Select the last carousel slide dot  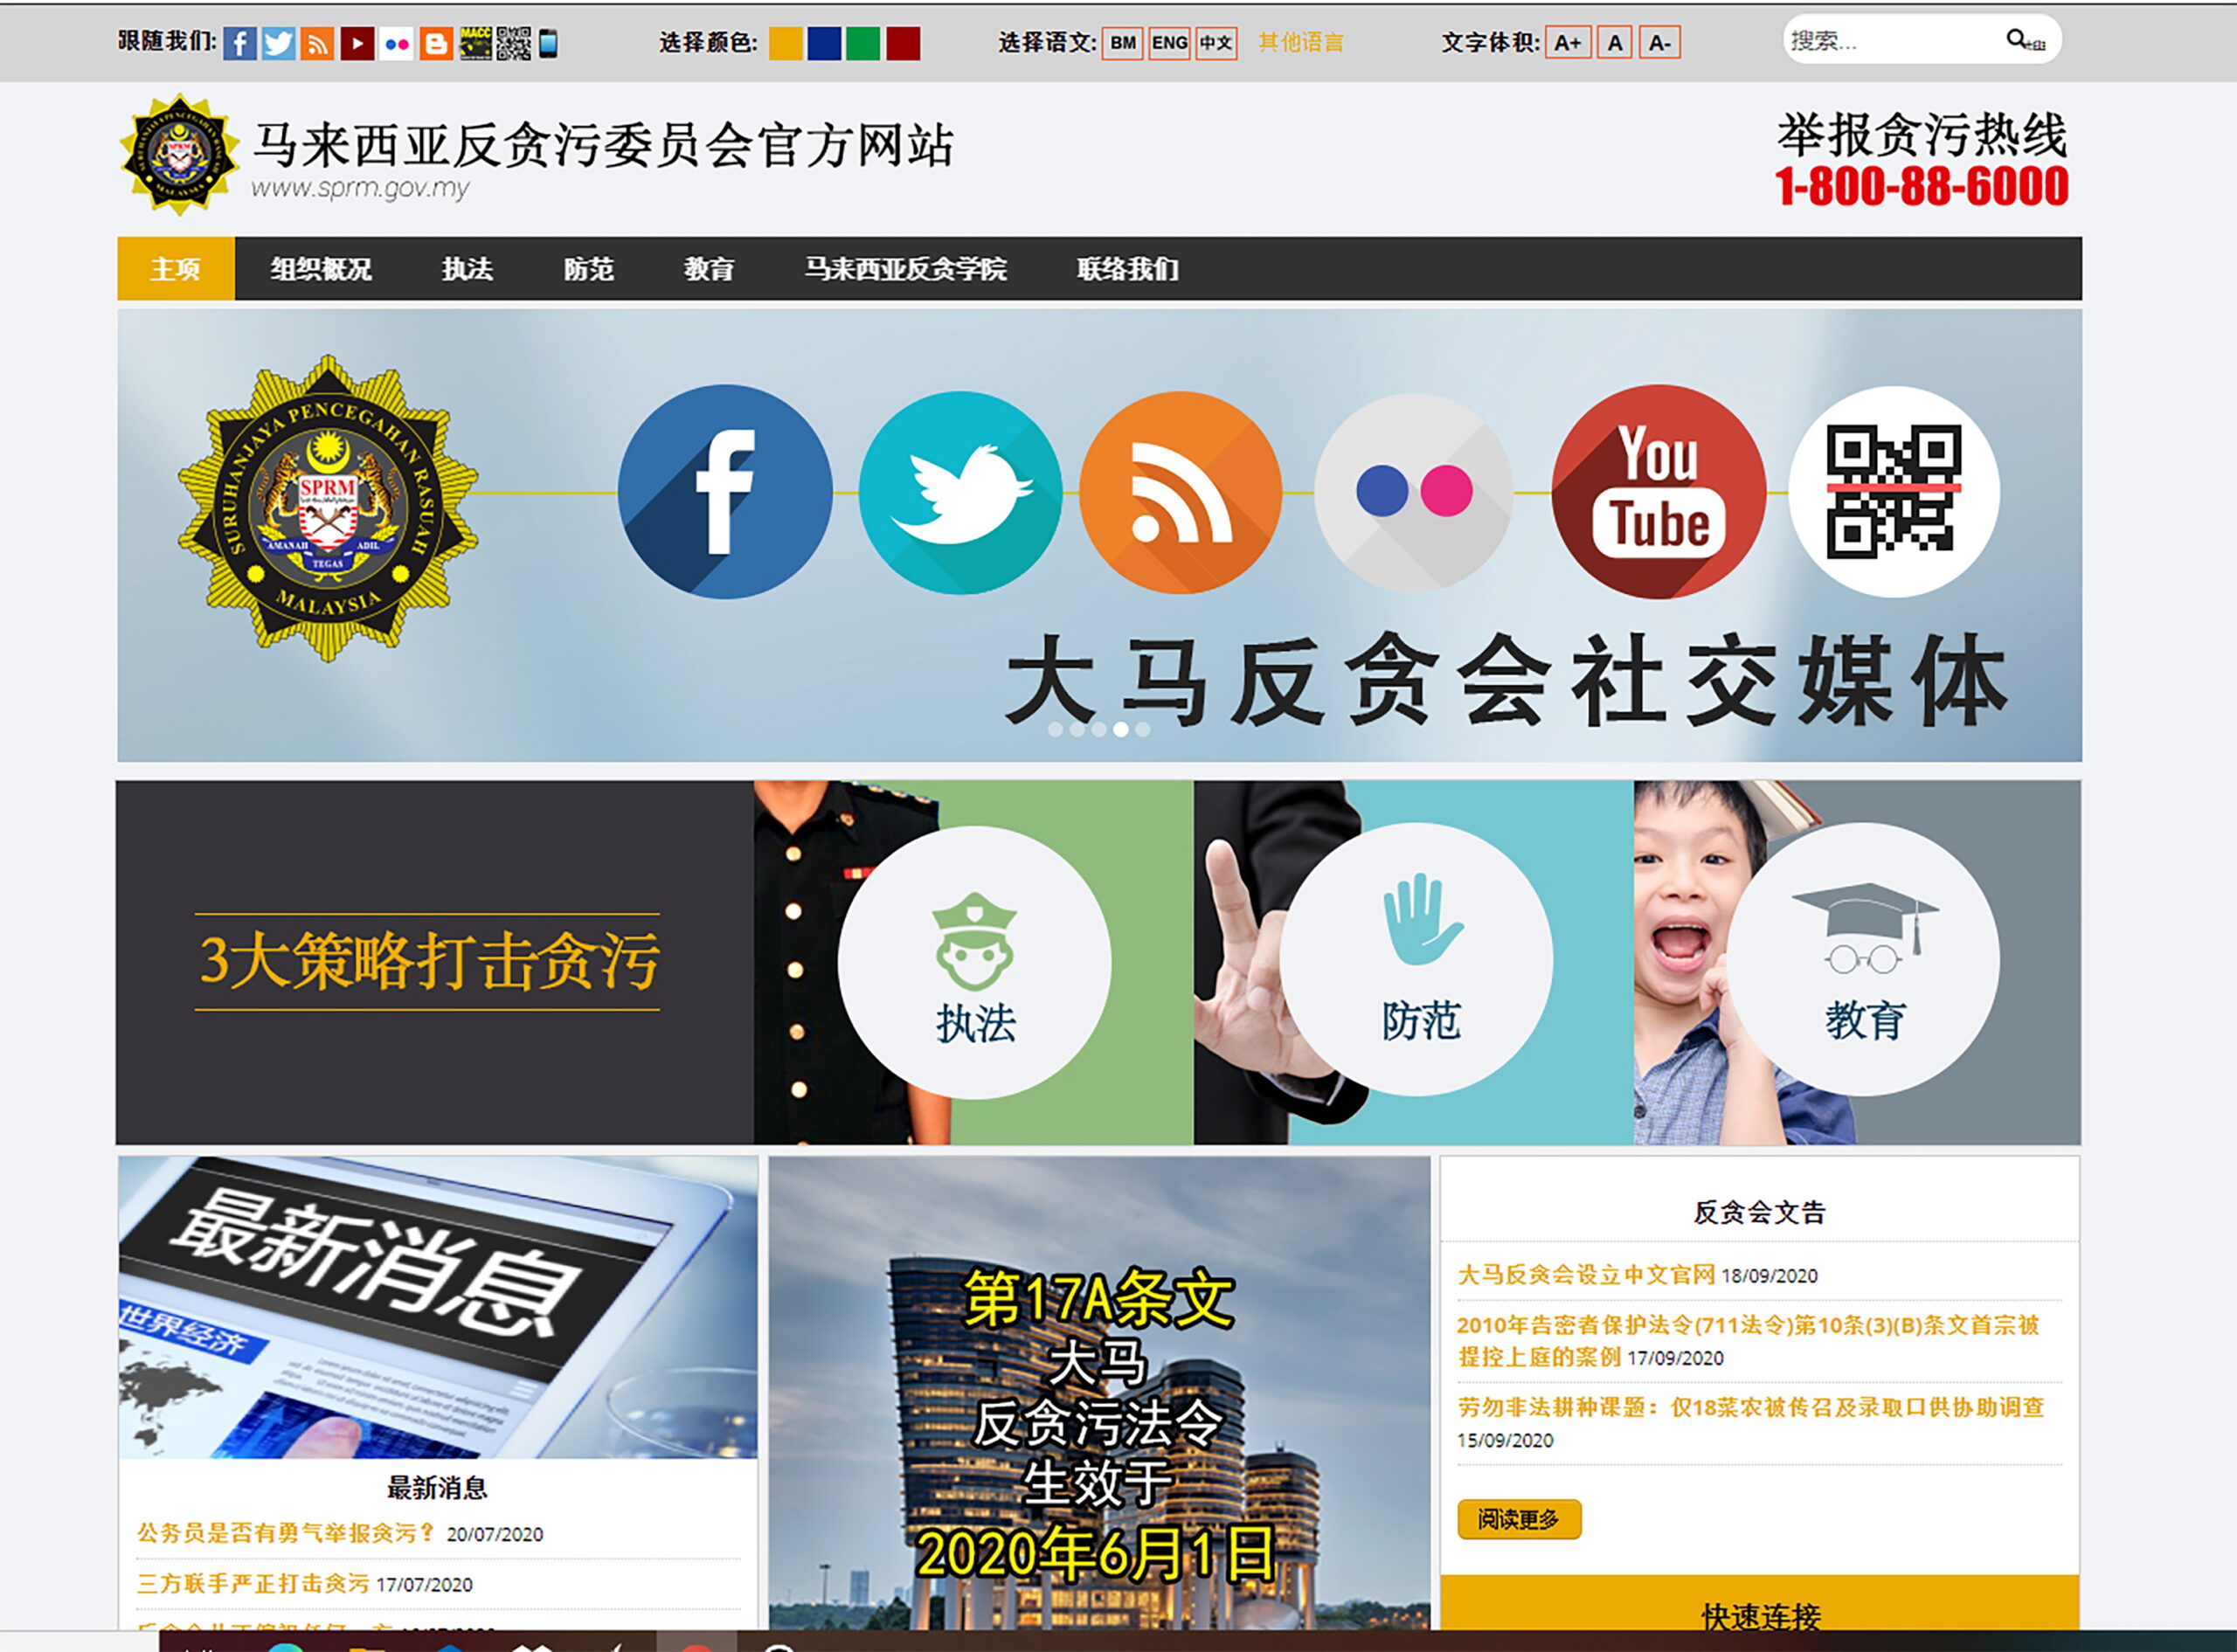[x=1143, y=730]
